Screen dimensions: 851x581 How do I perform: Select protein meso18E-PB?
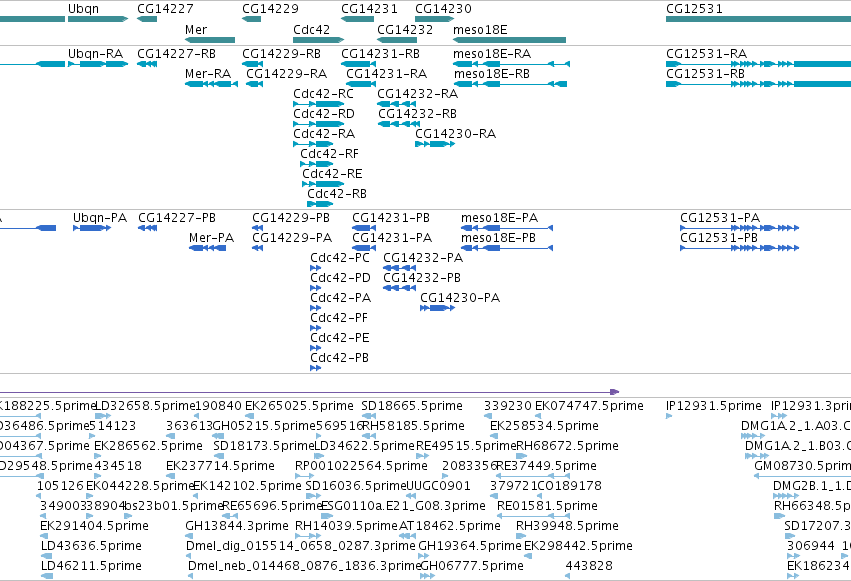pyautogui.click(x=507, y=248)
